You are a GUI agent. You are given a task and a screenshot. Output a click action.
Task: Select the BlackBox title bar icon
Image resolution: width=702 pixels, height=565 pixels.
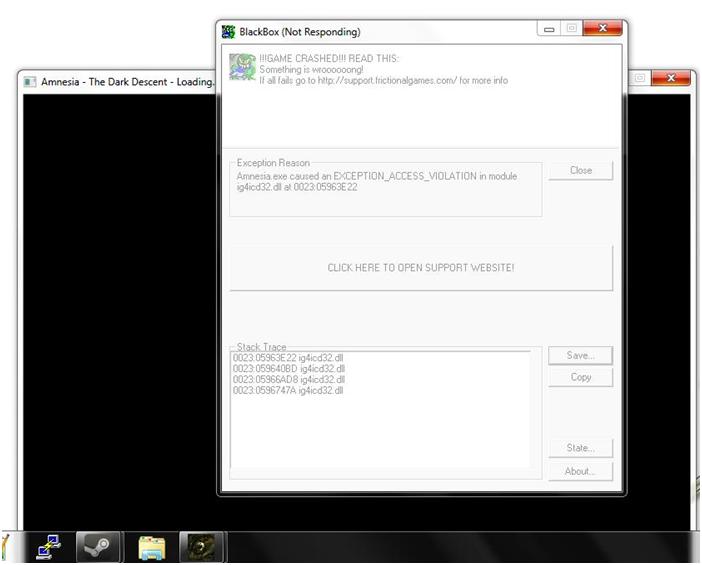228,32
